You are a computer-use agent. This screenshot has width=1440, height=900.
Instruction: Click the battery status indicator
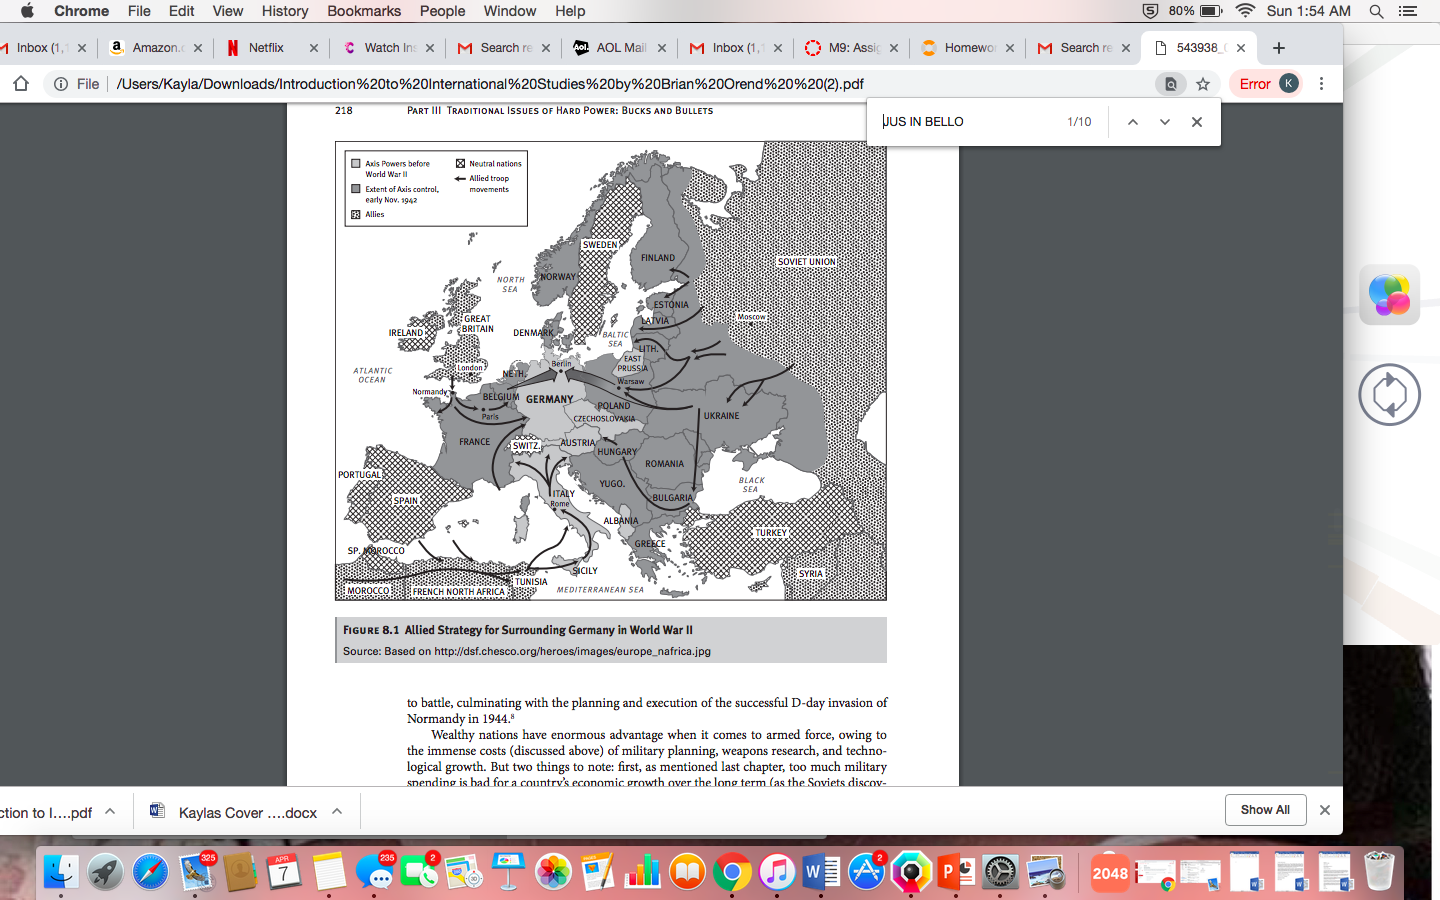[x=1196, y=11]
